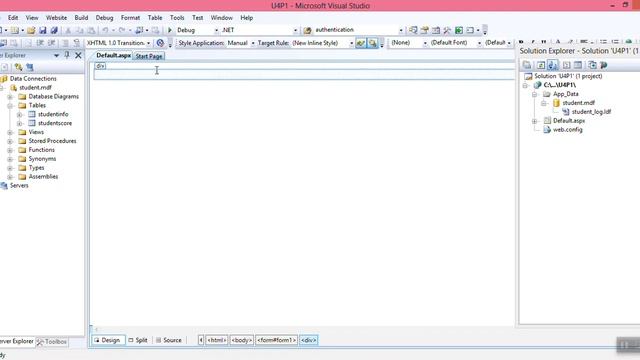Click the Find in Files icon beside authentication box
The image size is (640, 360).
coord(307,30)
